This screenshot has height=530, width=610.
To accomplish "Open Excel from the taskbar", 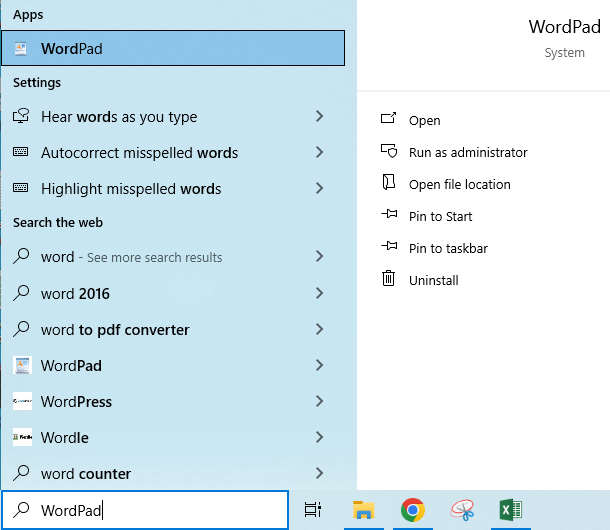I will (x=511, y=510).
